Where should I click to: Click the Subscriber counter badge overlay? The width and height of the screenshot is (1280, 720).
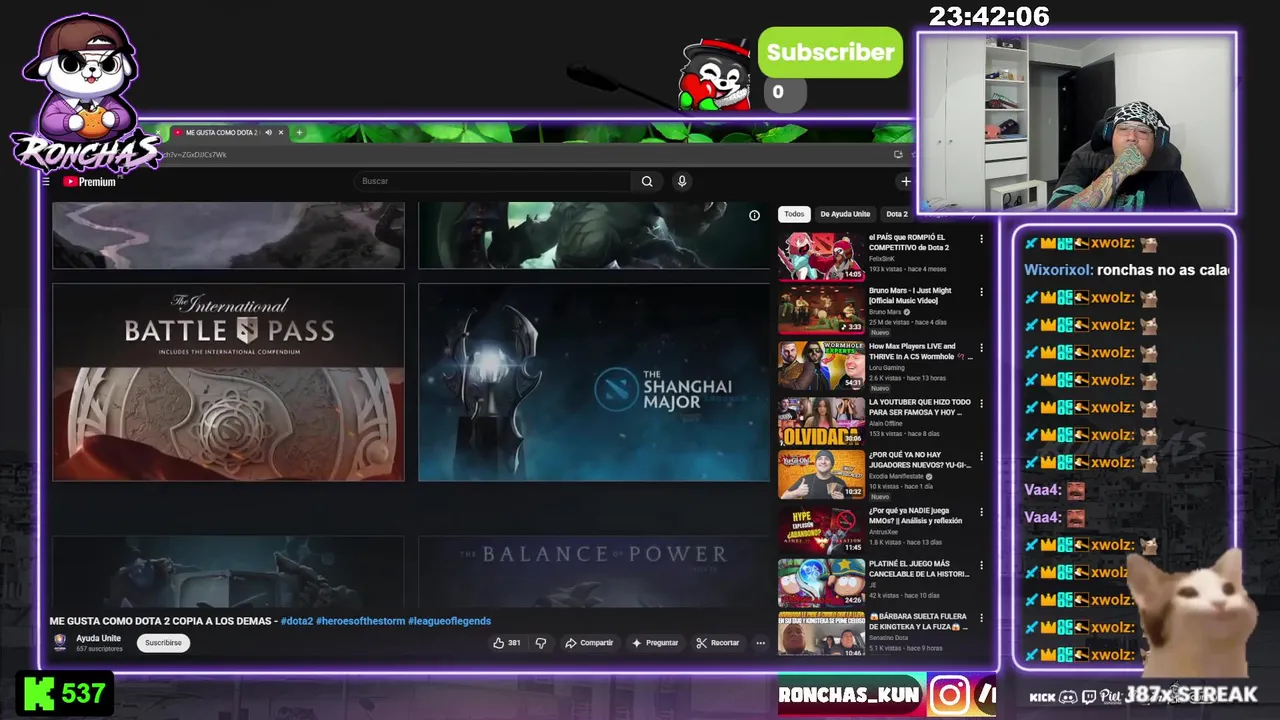(830, 53)
